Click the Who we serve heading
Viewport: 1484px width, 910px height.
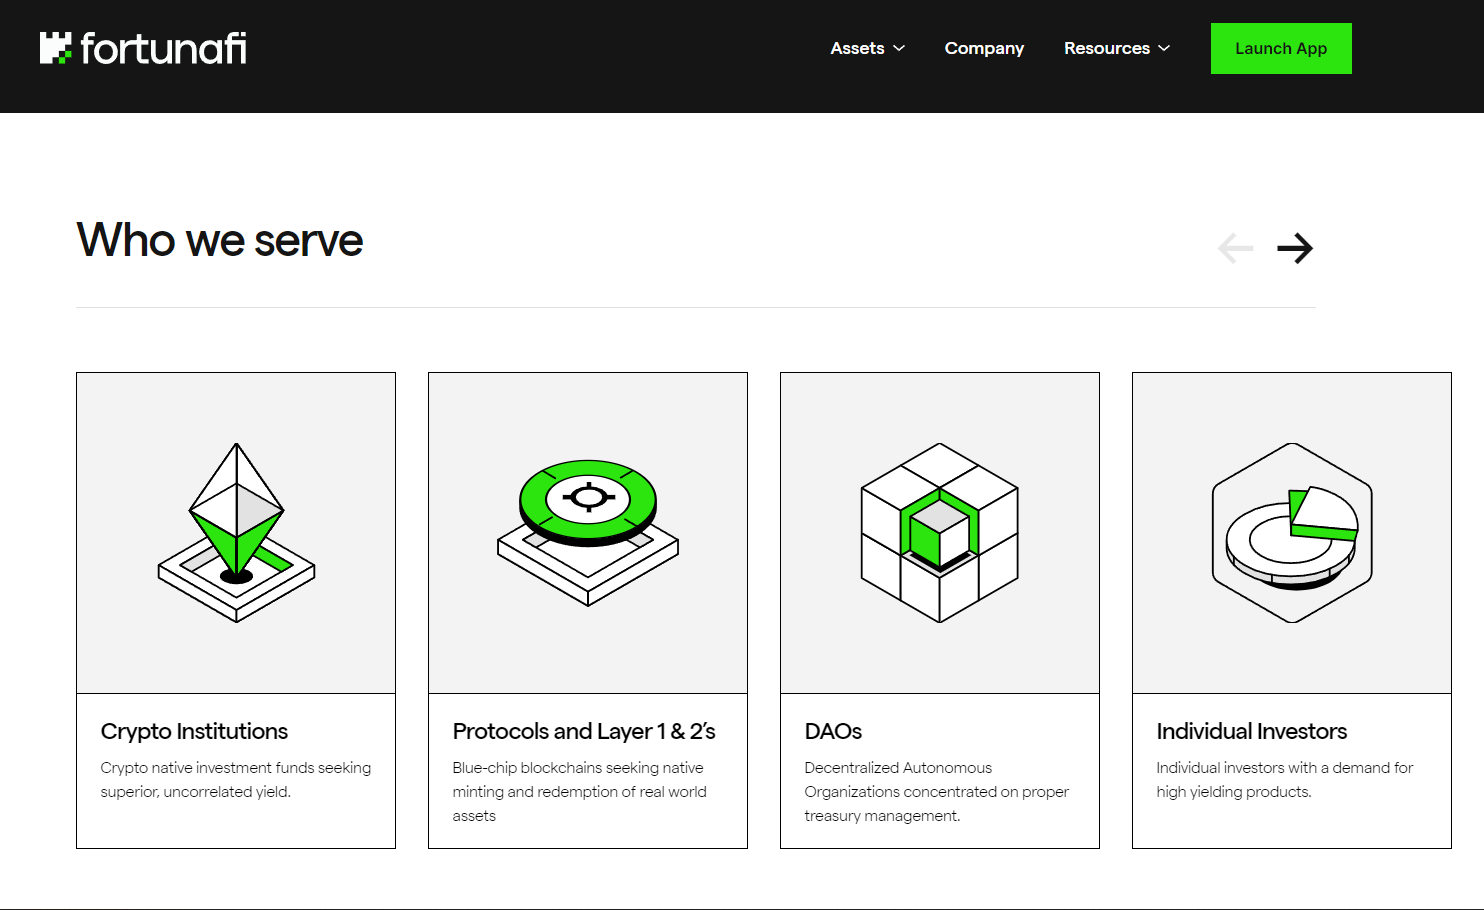pyautogui.click(x=220, y=240)
